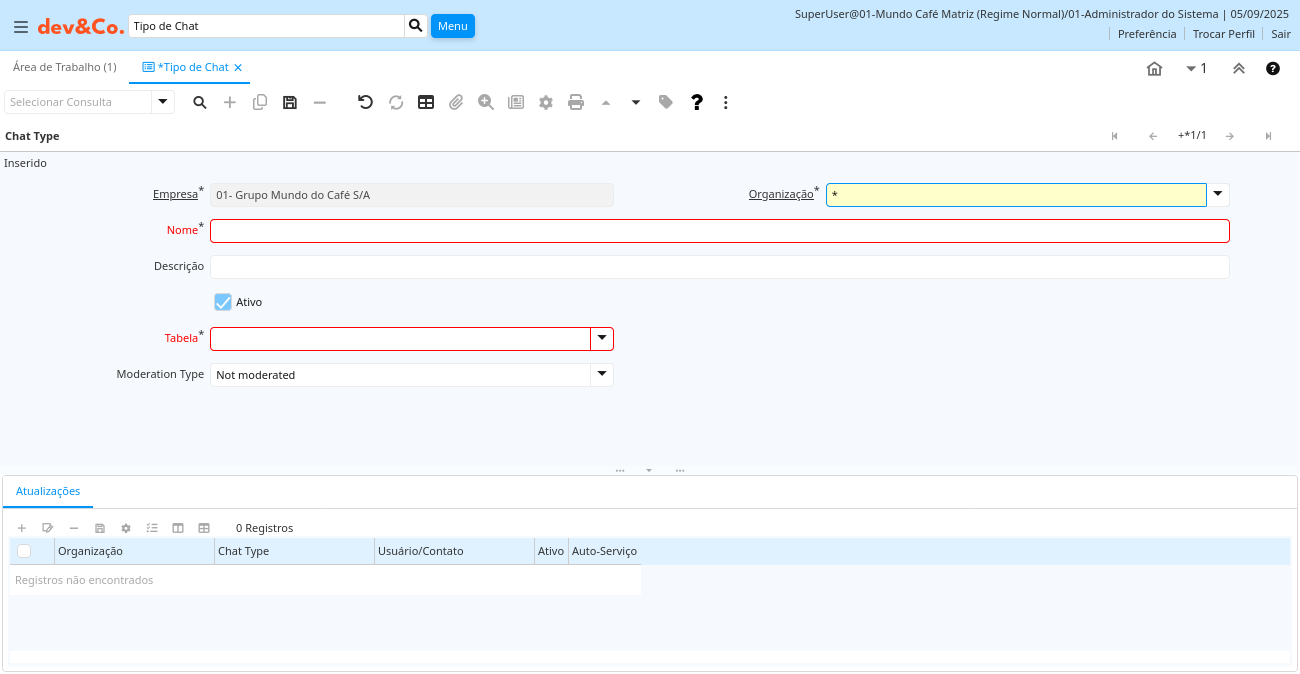Screen dimensions: 1300x674
Task: Switch to the Área de Trabalho tab
Action: tap(65, 67)
